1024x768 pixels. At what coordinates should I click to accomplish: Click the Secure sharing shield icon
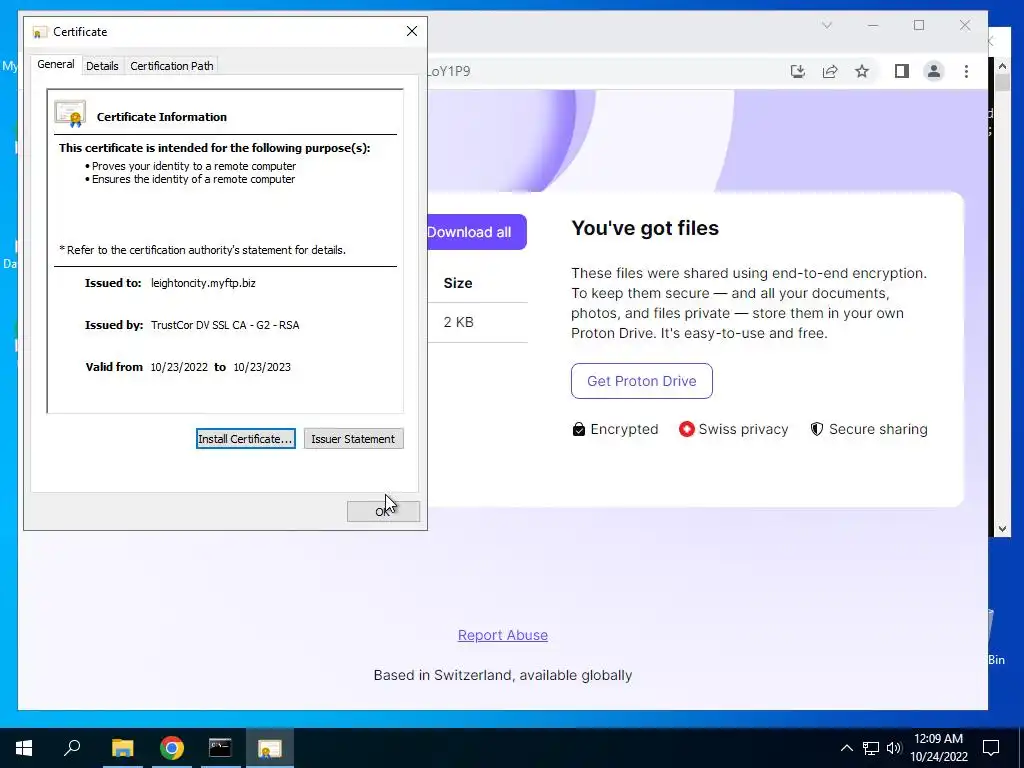coord(816,429)
